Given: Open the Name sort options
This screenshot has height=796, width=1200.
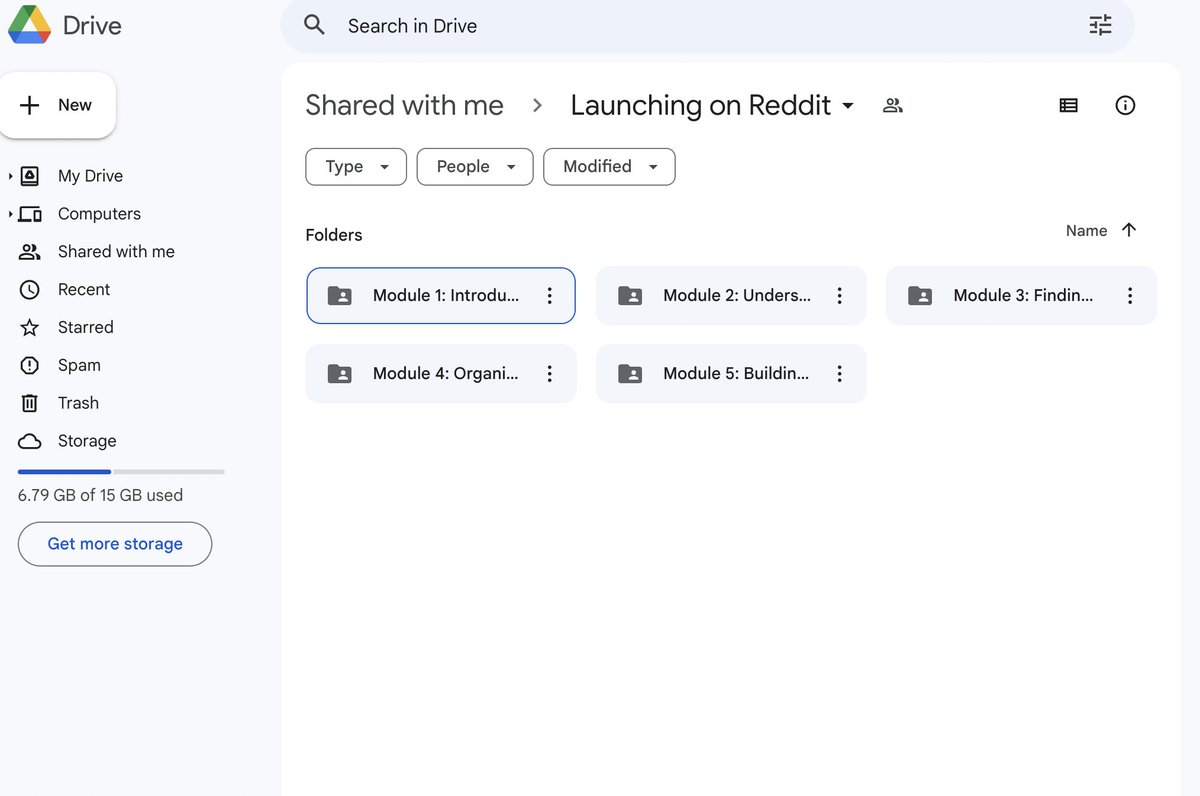Looking at the screenshot, I should (1086, 231).
